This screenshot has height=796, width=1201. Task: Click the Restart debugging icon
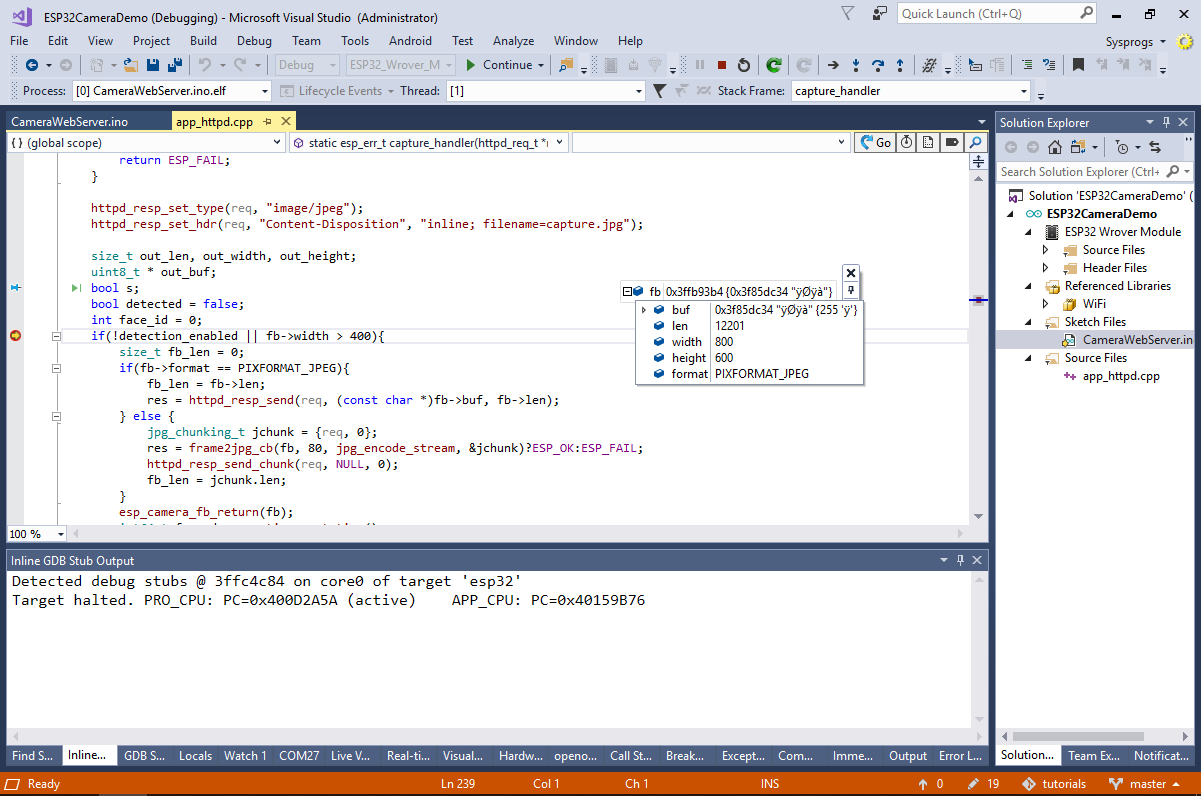point(744,65)
